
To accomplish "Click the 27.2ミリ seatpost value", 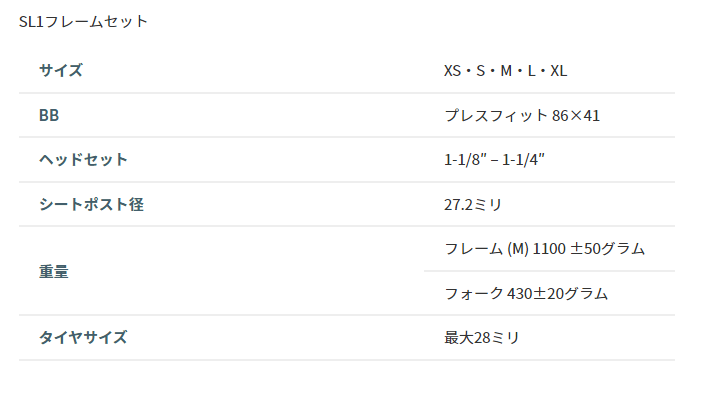I will click(x=473, y=204).
